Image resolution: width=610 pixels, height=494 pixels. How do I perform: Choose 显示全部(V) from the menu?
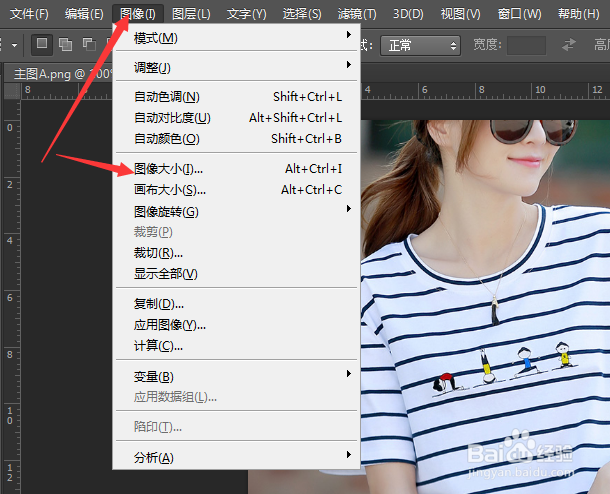237,274
